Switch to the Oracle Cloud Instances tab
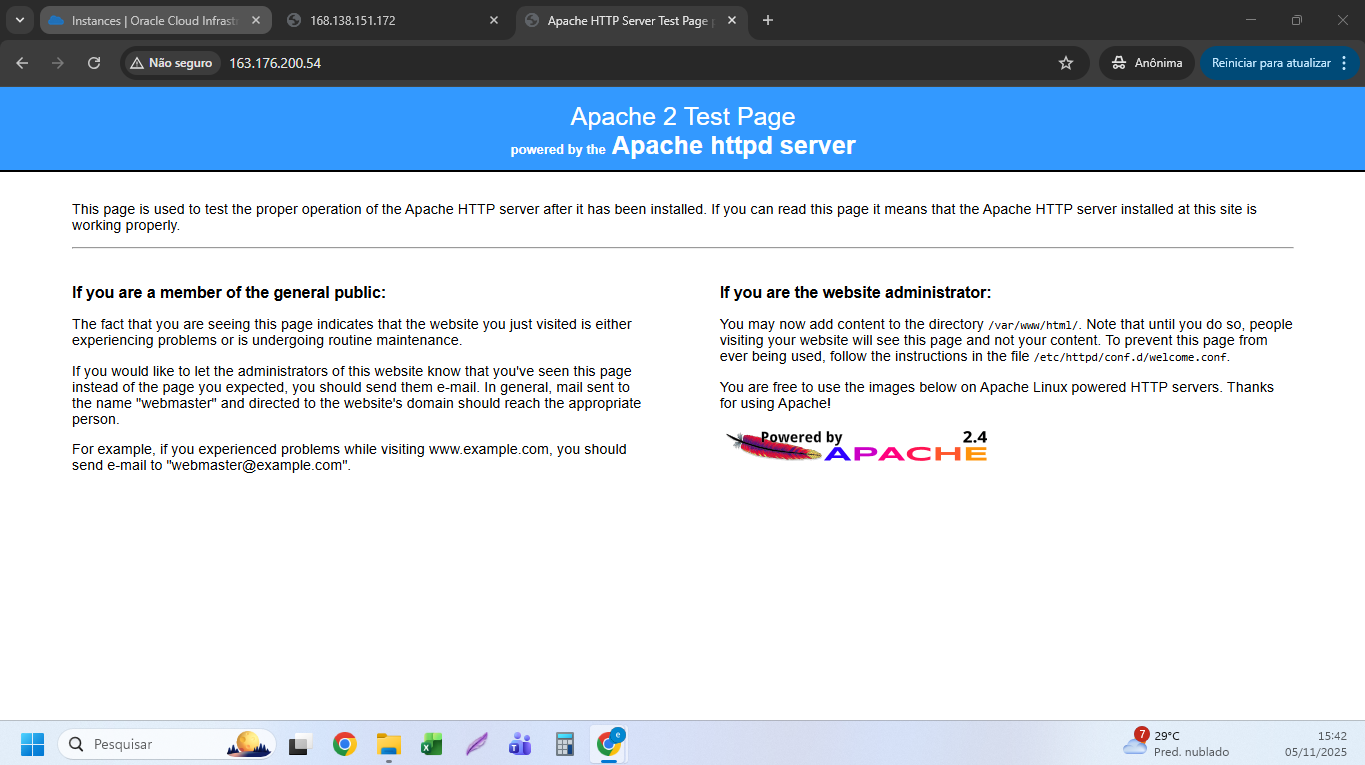1365x765 pixels. pyautogui.click(x=156, y=20)
